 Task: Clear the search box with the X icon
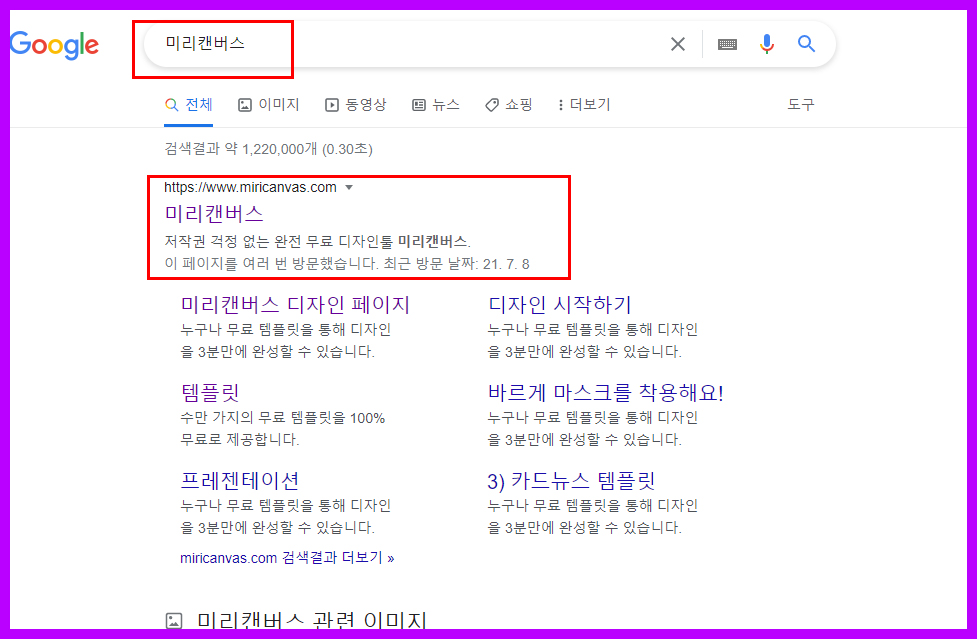(x=678, y=44)
